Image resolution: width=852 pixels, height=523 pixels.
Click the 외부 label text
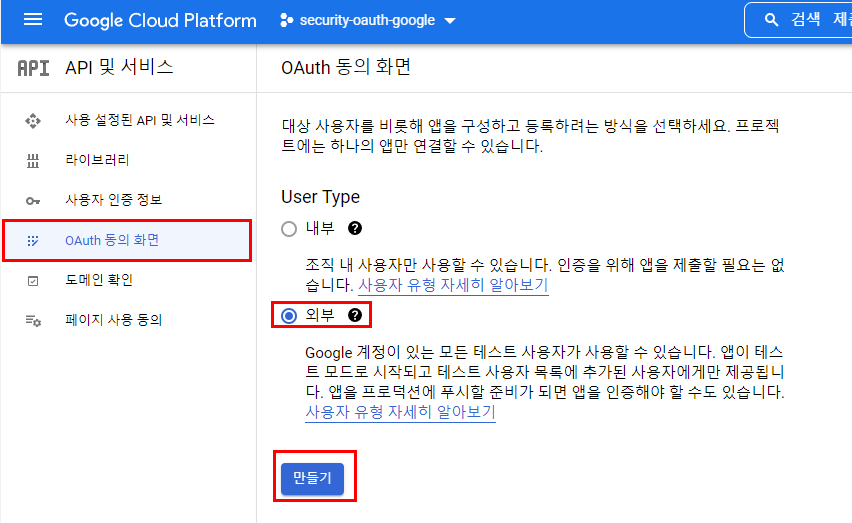coord(320,315)
